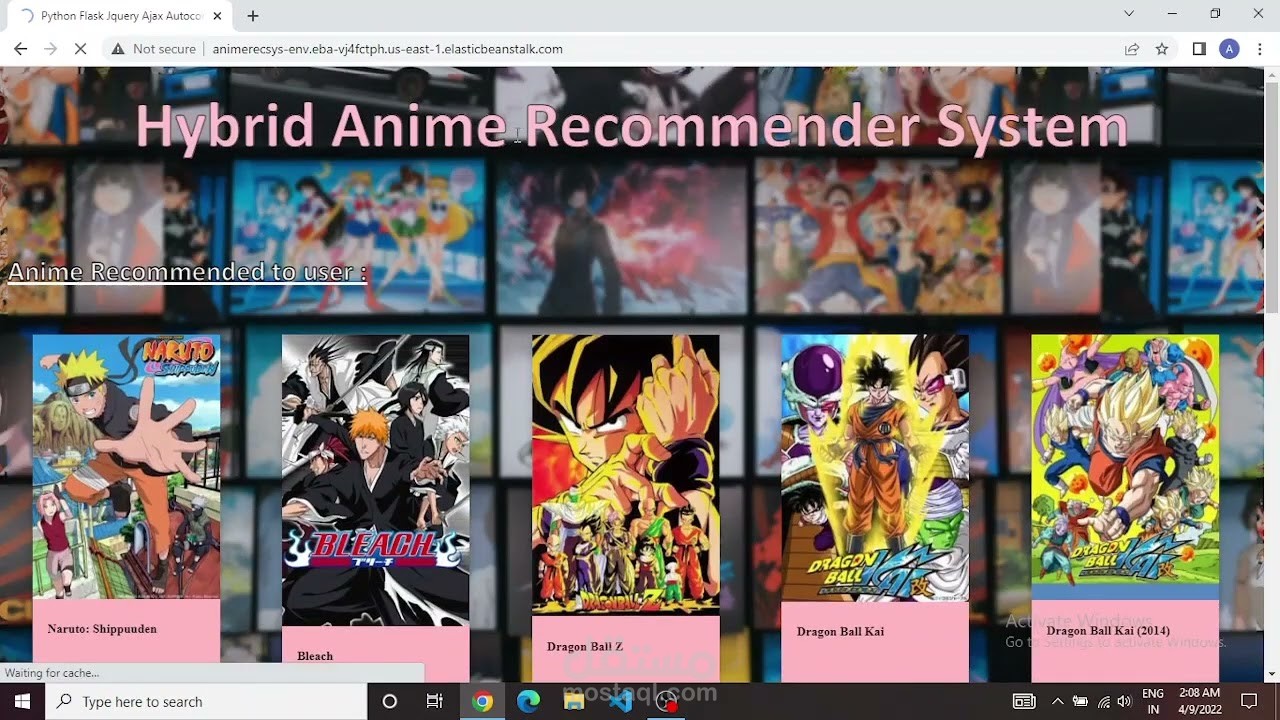Click the 'Bleach' caption text

(315, 656)
